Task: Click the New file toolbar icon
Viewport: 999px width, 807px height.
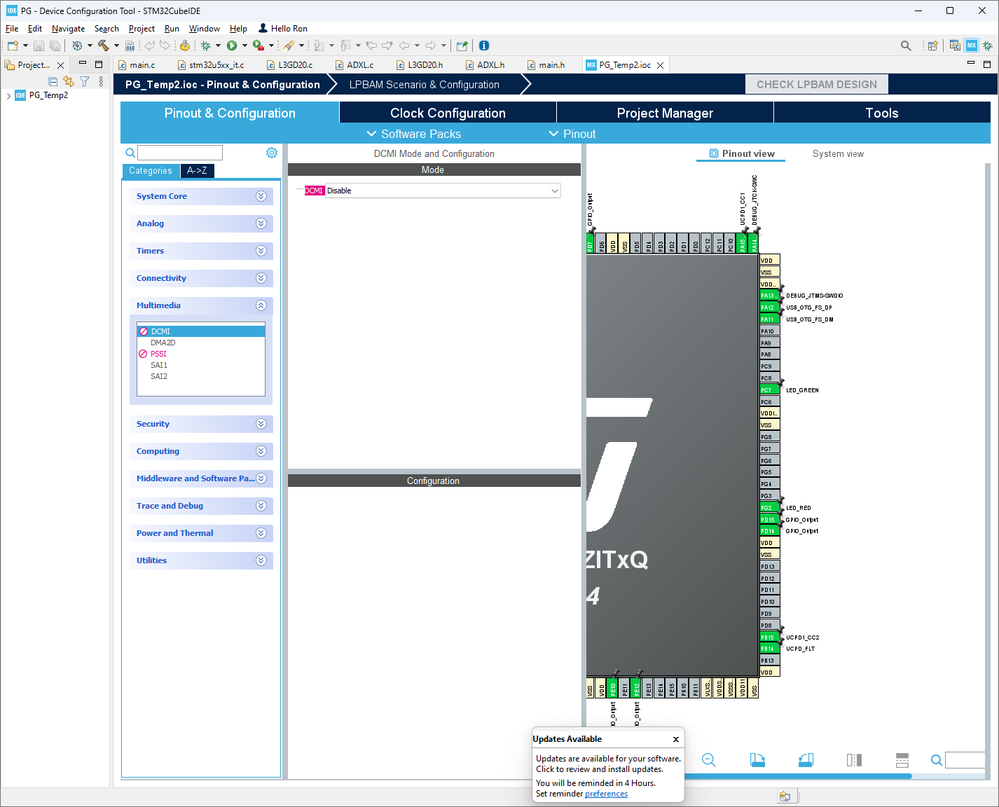Action: [12, 46]
